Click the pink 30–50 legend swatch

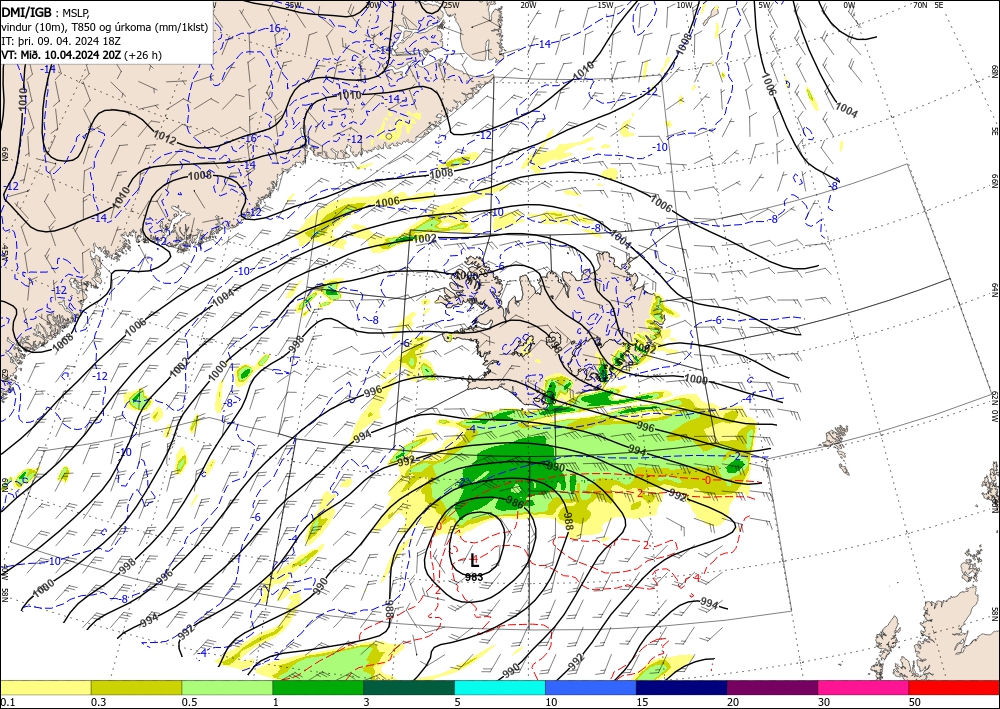pyautogui.click(x=864, y=687)
